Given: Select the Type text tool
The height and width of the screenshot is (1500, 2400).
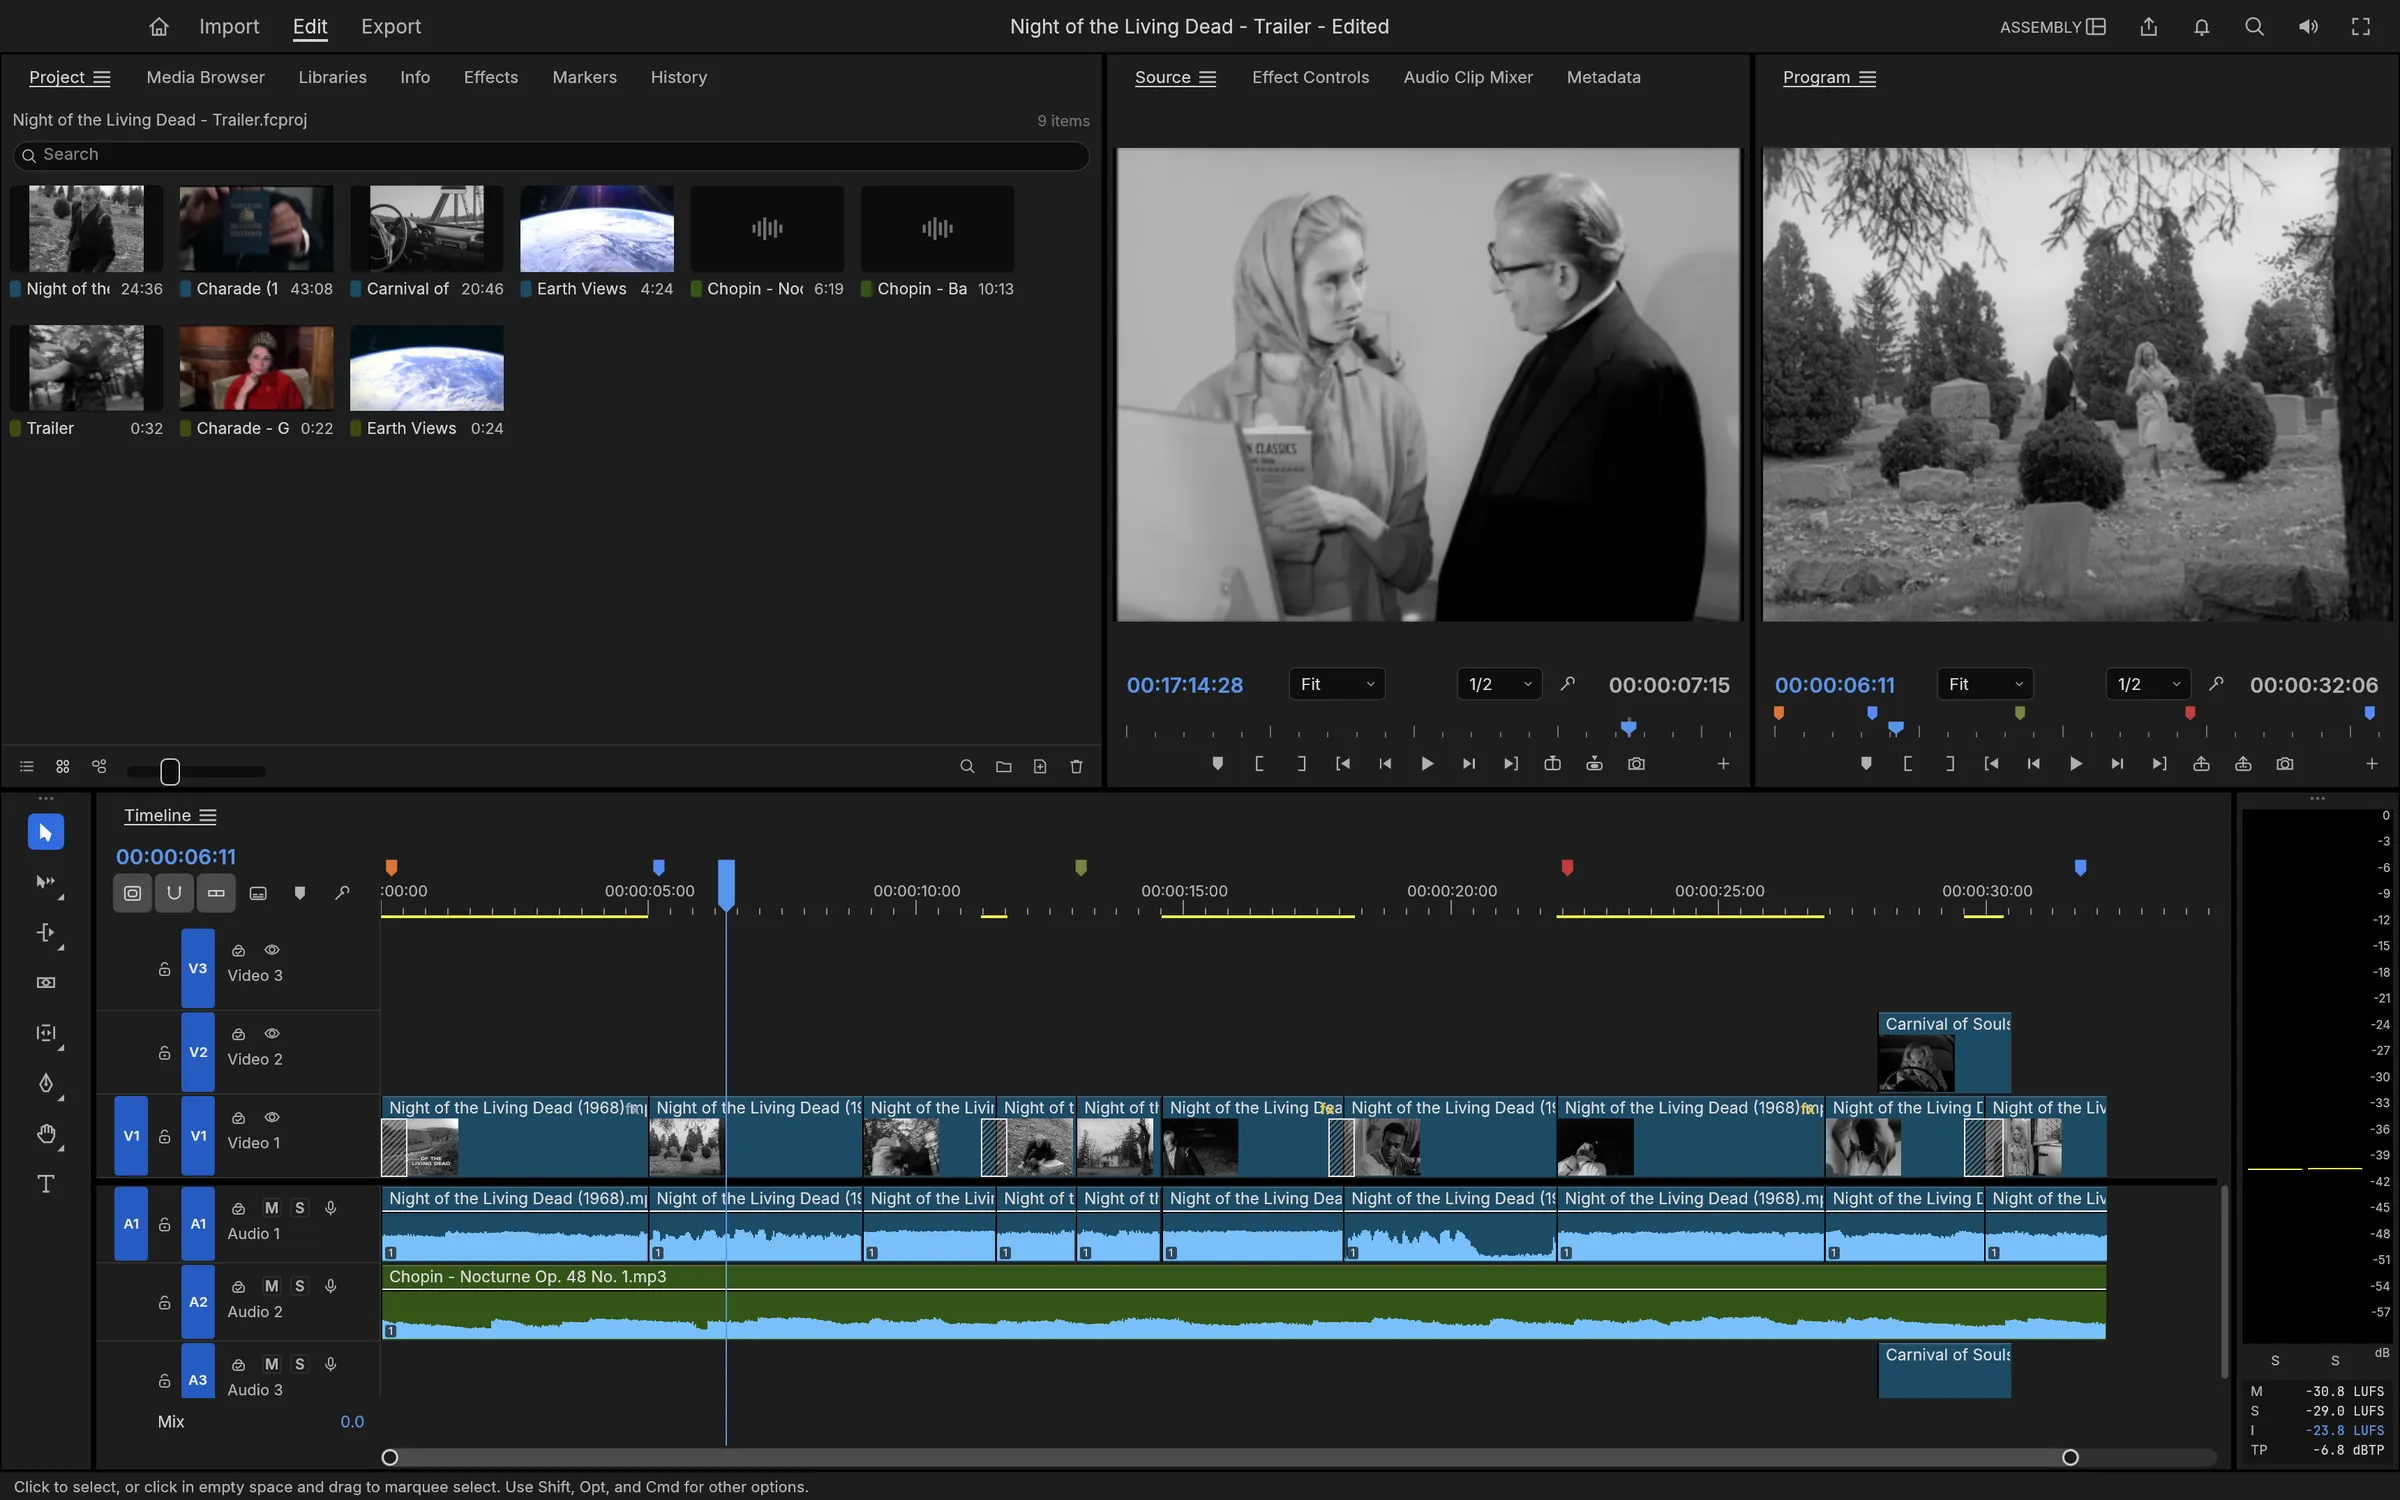Looking at the screenshot, I should pos(45,1184).
